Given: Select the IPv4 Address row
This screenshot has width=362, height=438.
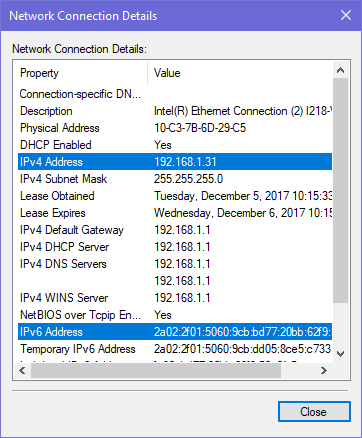Looking at the screenshot, I should coord(175,162).
